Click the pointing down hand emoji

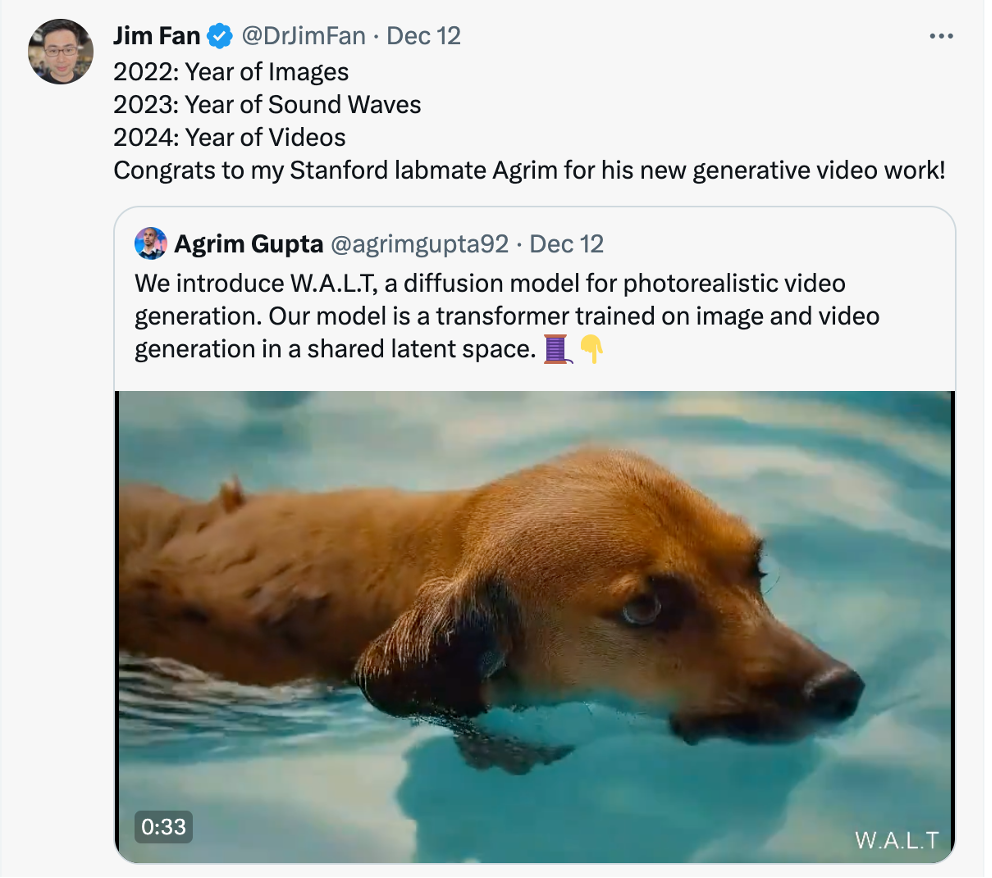(592, 349)
